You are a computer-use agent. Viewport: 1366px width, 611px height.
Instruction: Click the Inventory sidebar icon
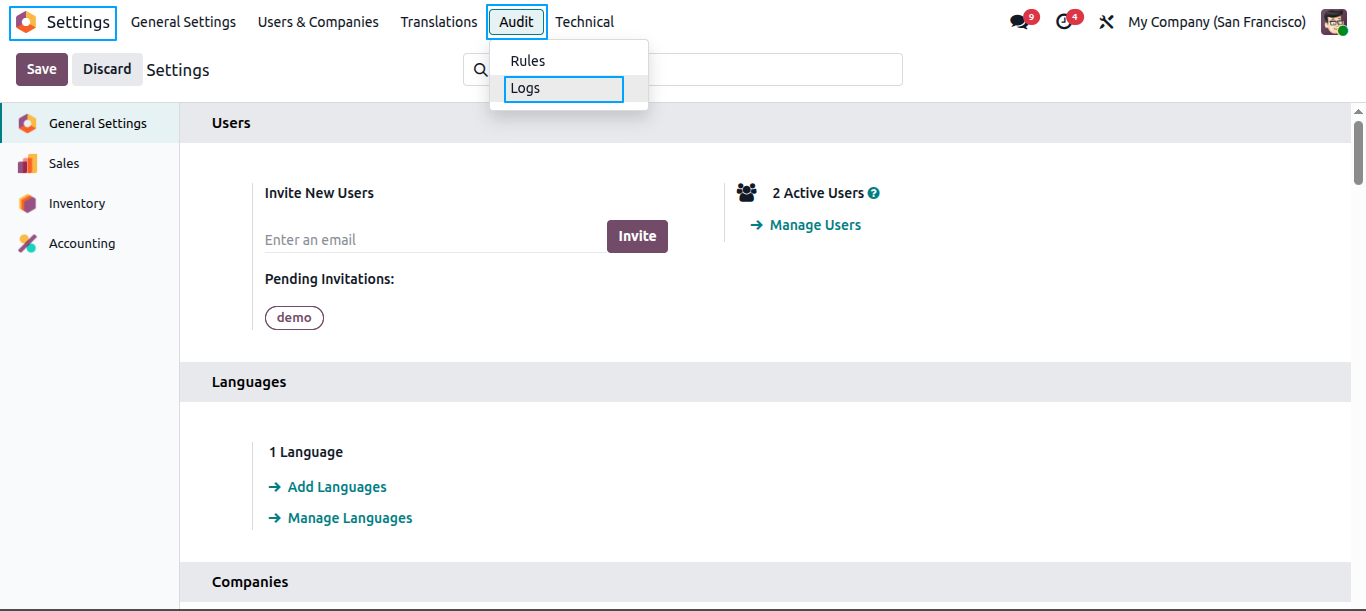[x=27, y=204]
